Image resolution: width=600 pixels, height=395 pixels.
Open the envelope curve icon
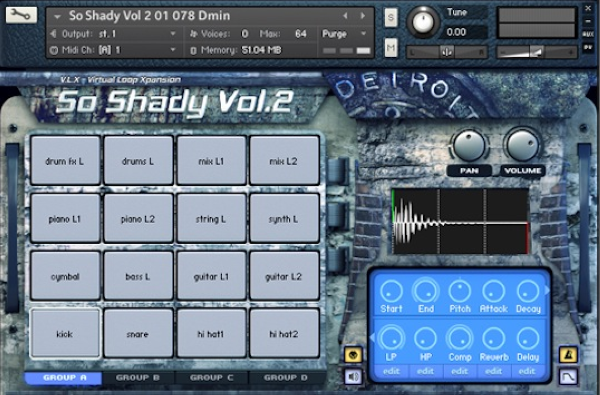click(568, 377)
